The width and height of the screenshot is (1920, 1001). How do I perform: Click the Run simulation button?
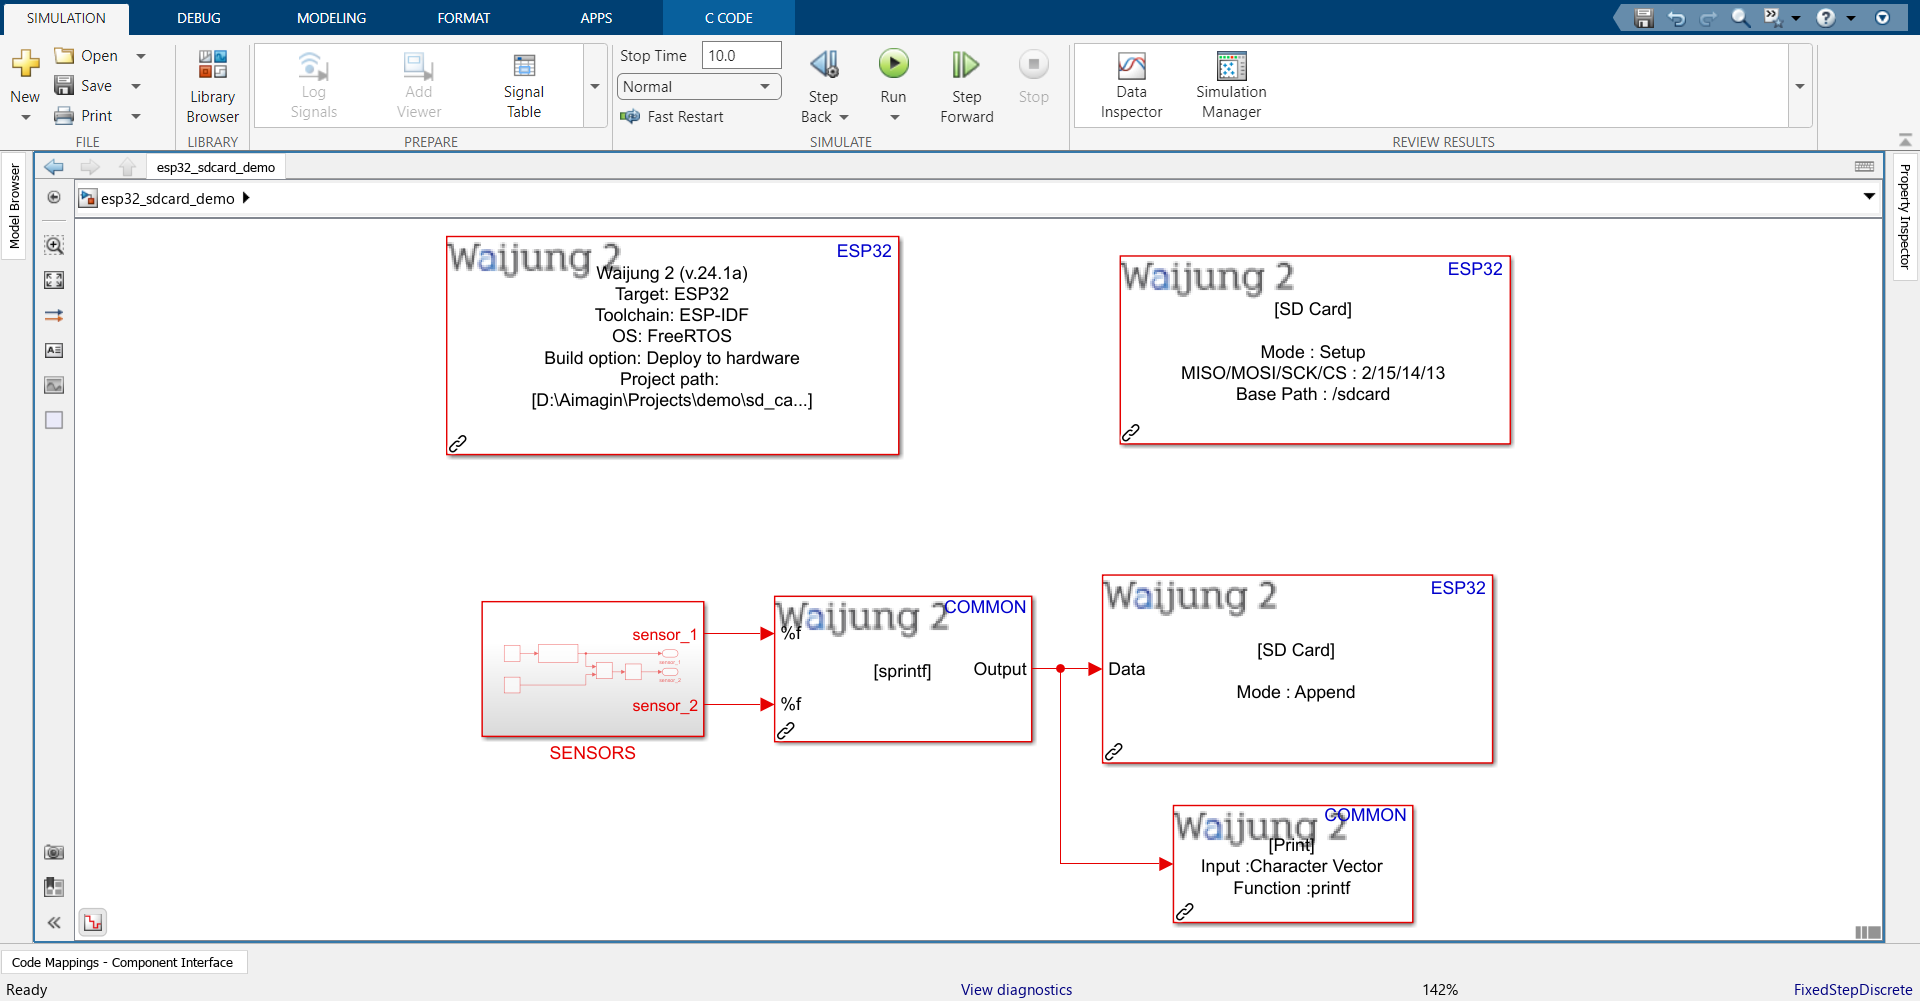[893, 66]
